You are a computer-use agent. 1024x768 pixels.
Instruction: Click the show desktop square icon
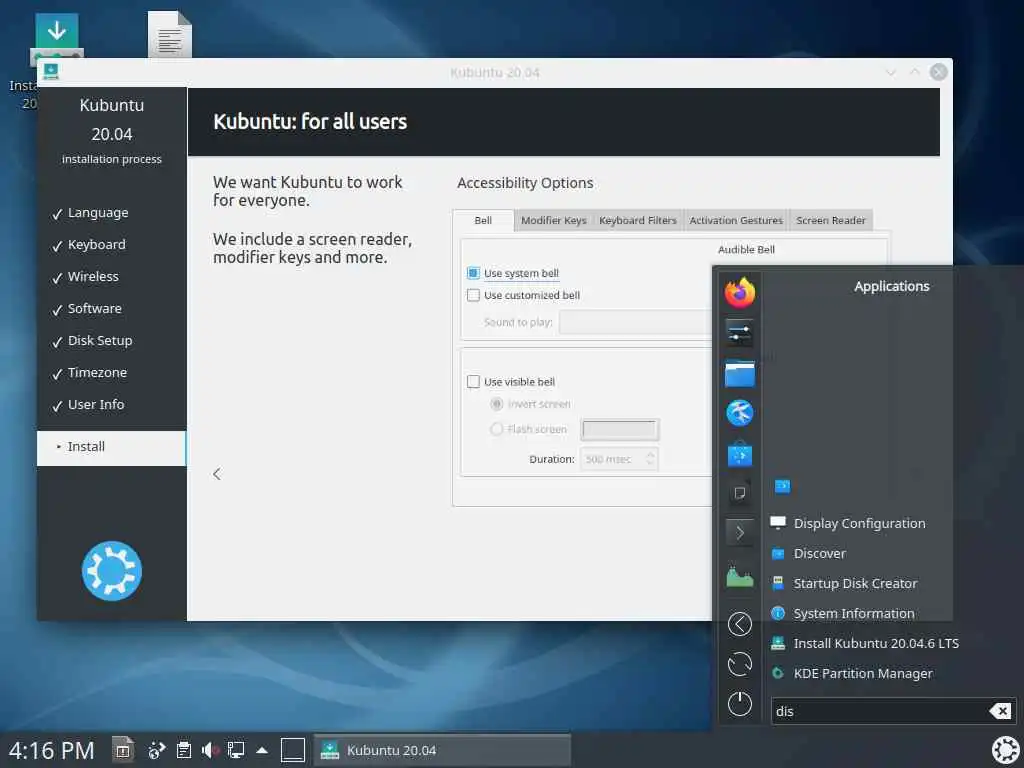(293, 750)
